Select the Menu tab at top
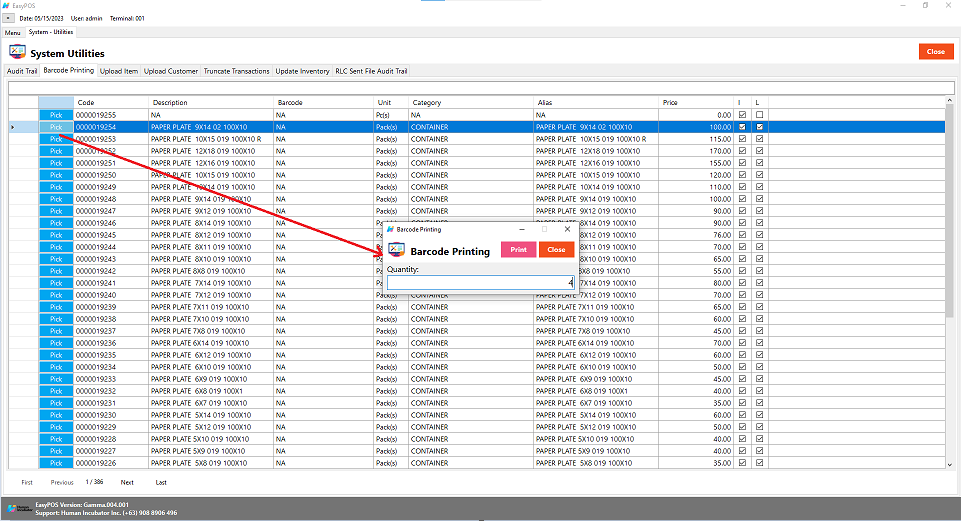Viewport: 961px width, 521px height. pyautogui.click(x=12, y=32)
